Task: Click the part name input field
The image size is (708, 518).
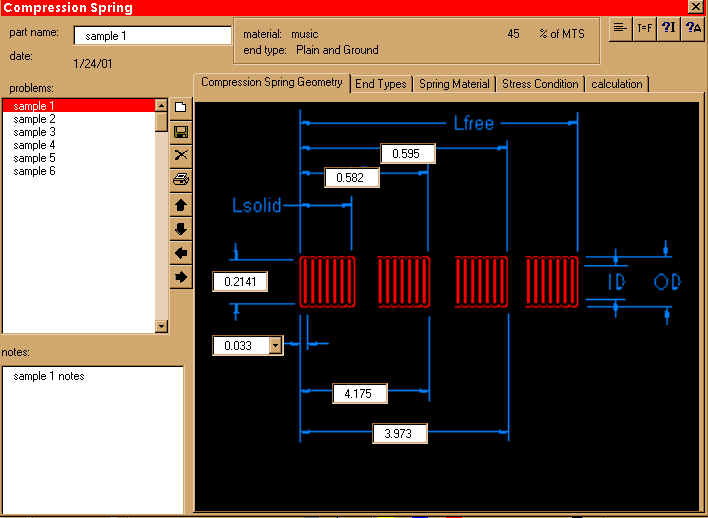Action: click(x=152, y=36)
